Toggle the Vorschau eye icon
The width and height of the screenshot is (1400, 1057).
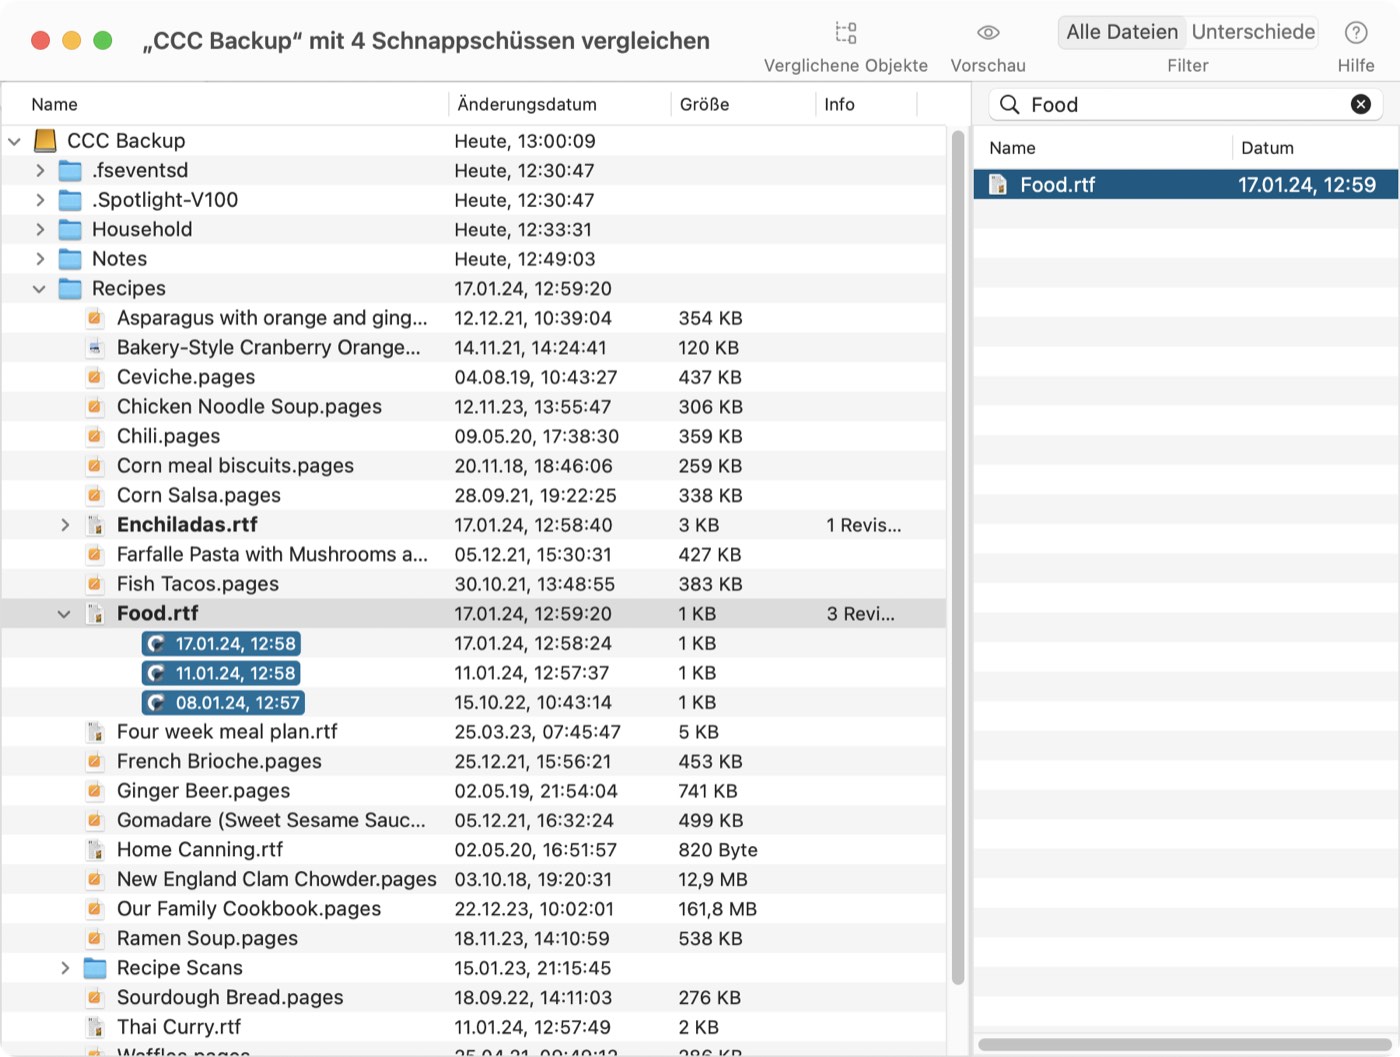988,33
